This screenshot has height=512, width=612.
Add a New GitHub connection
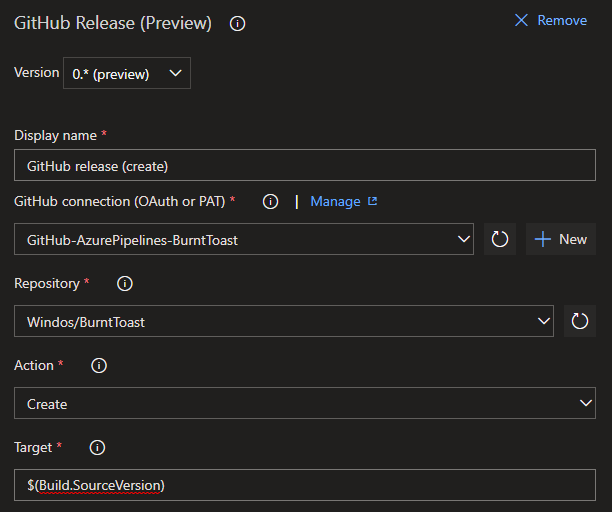click(x=561, y=239)
